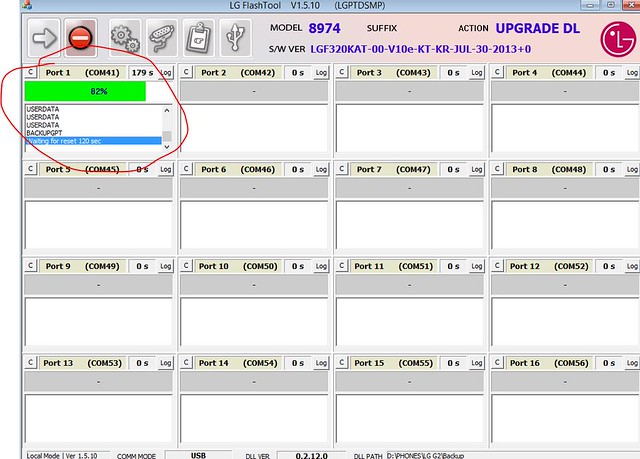Open the gears settings icon

click(125, 39)
